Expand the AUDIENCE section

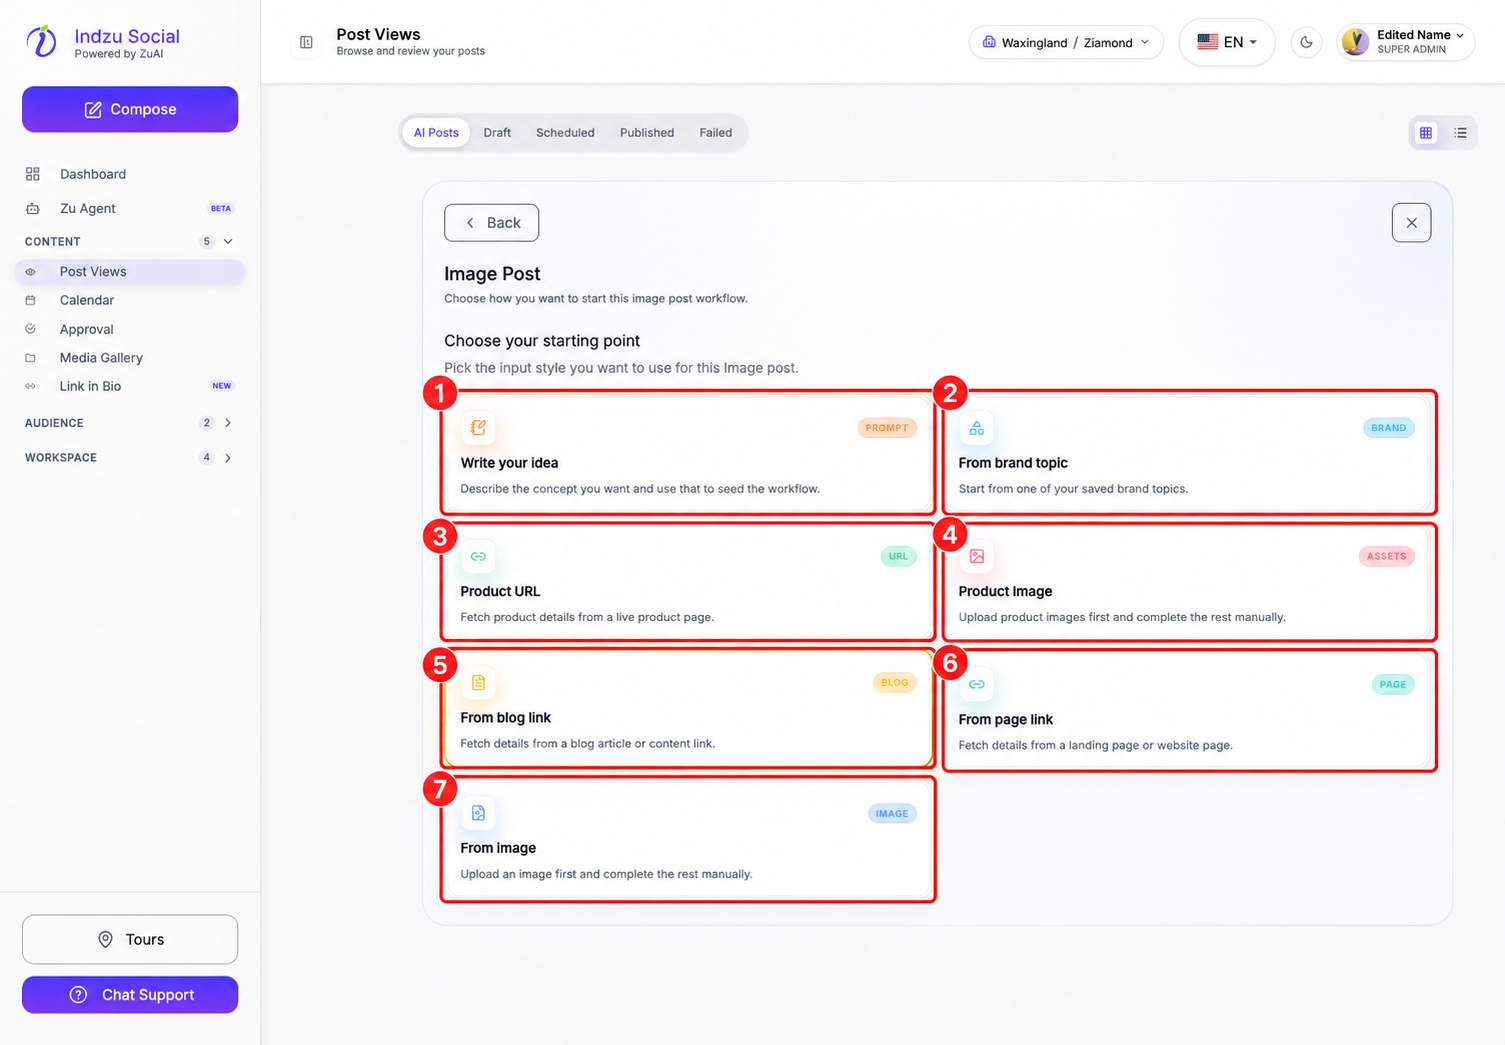130,423
